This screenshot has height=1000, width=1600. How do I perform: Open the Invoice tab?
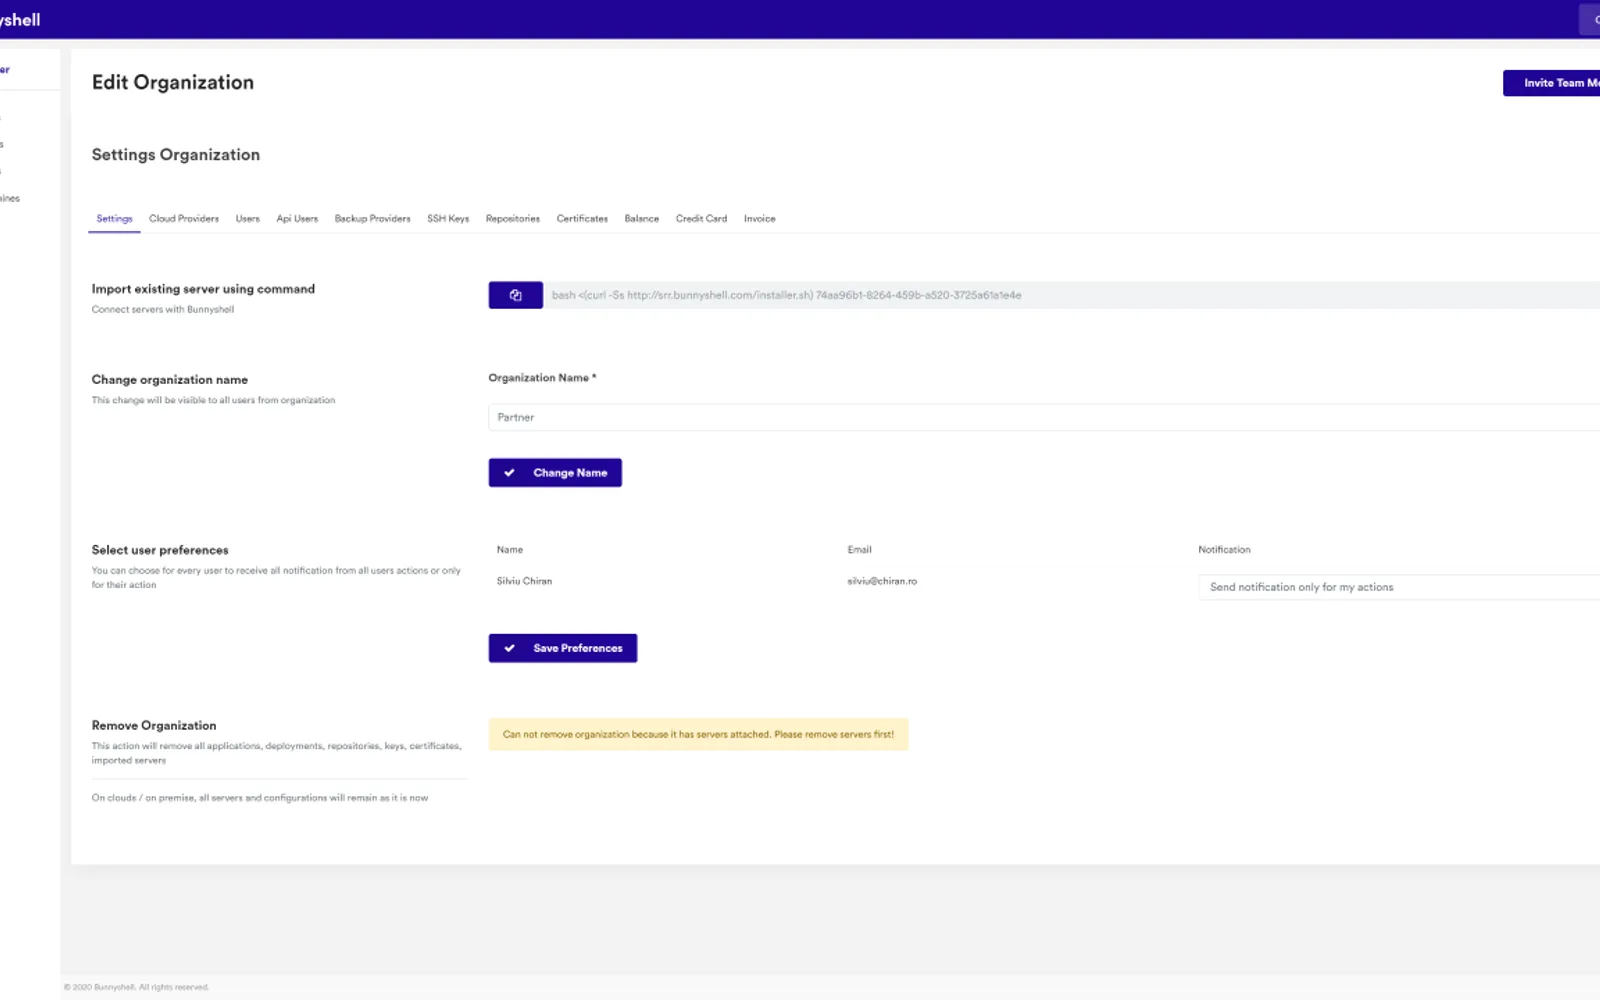(x=759, y=218)
